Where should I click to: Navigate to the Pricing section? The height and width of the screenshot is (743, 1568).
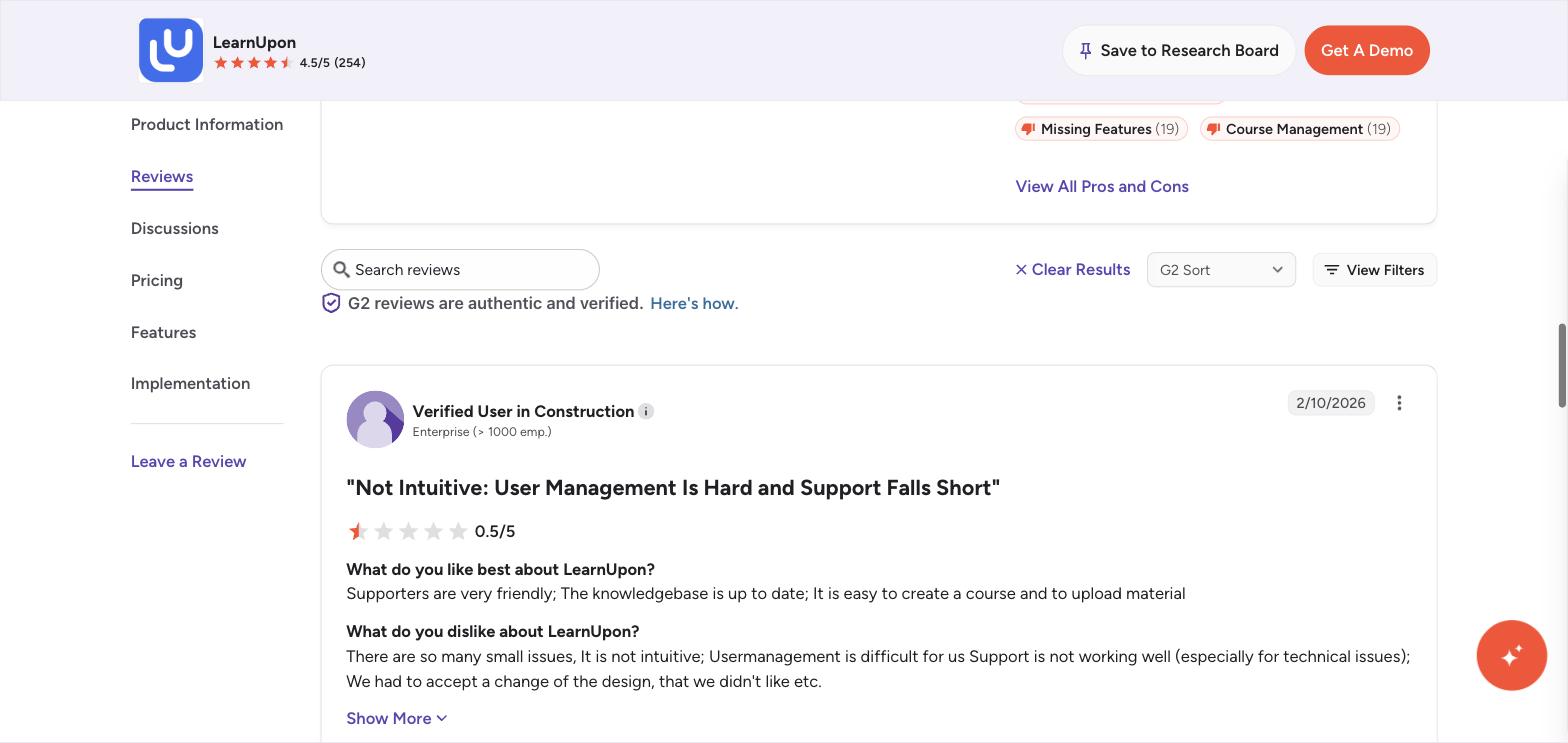157,280
